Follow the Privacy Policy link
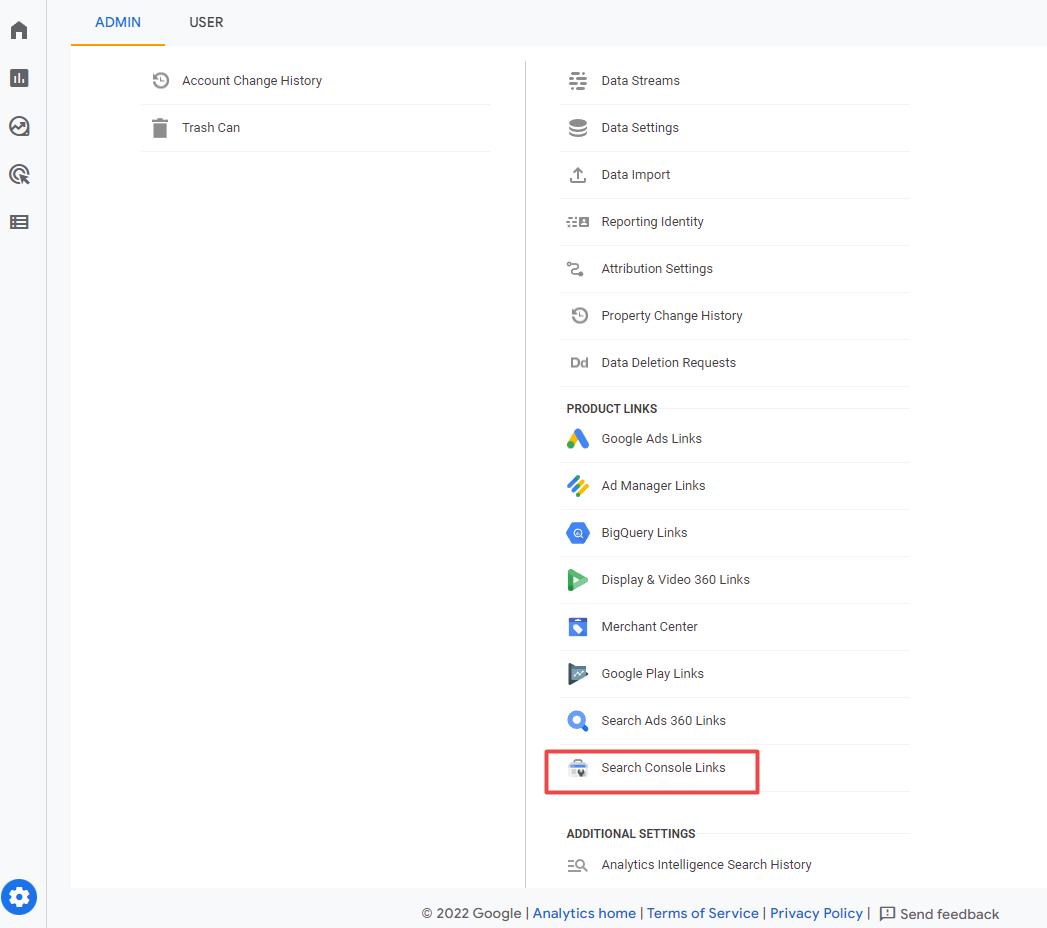This screenshot has width=1047, height=928. tap(817, 913)
